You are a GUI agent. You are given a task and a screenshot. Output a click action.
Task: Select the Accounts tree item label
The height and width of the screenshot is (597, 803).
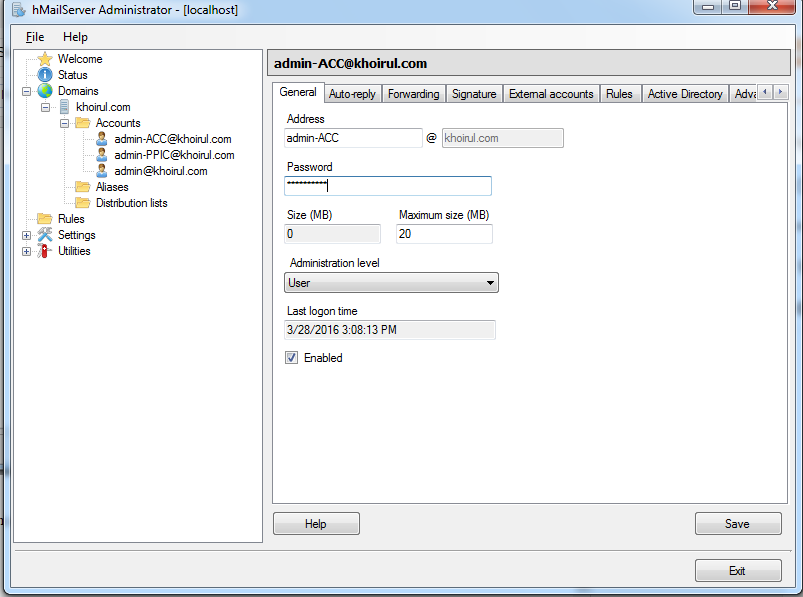(x=118, y=123)
